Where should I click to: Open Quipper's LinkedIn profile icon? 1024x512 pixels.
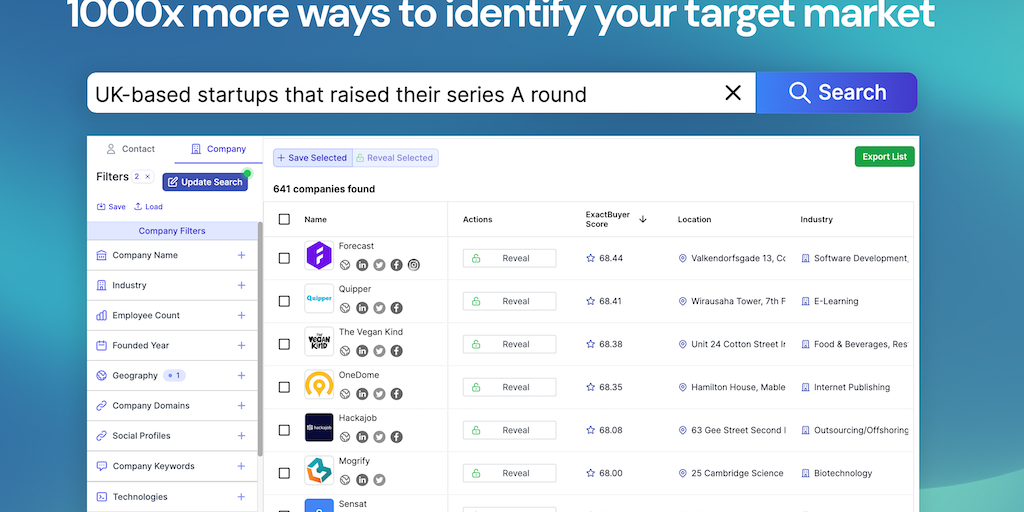click(362, 308)
